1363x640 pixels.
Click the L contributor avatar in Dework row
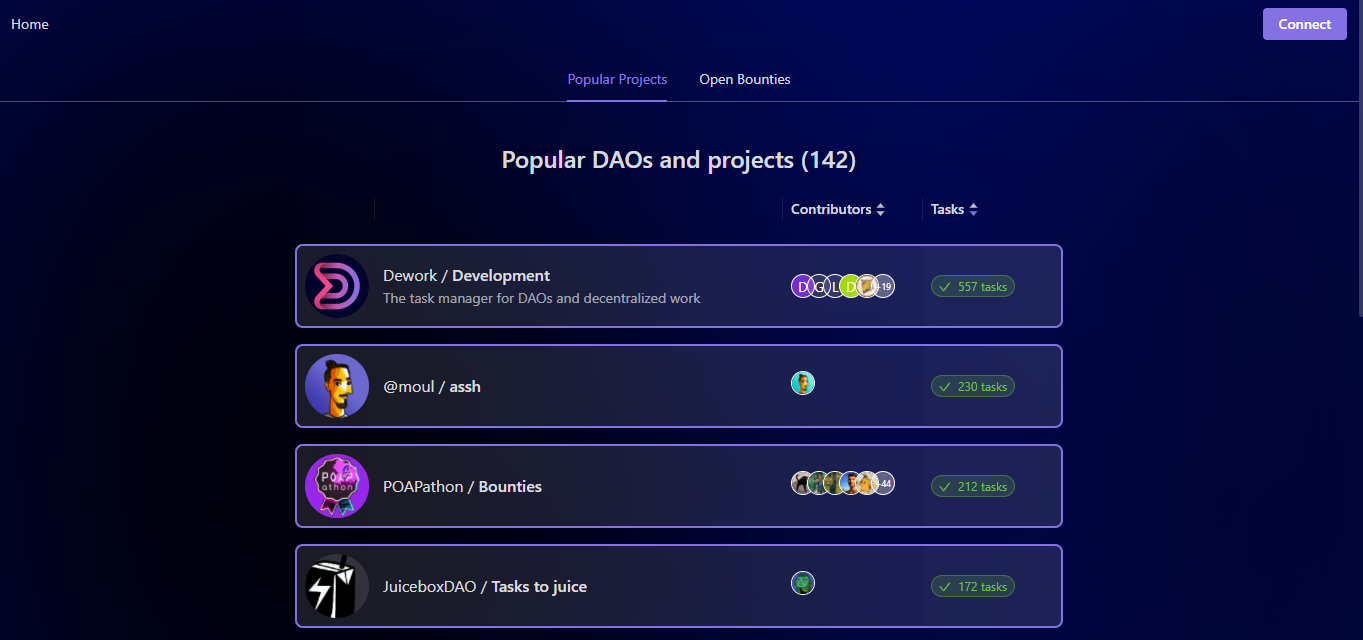[835, 286]
